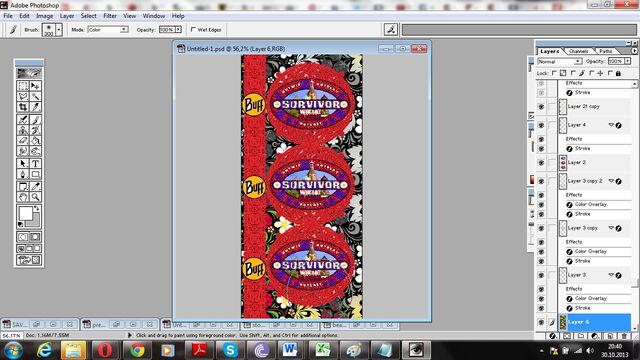Select the Rectangular Marquee tool
The height and width of the screenshot is (360, 640).
pyautogui.click(x=23, y=86)
